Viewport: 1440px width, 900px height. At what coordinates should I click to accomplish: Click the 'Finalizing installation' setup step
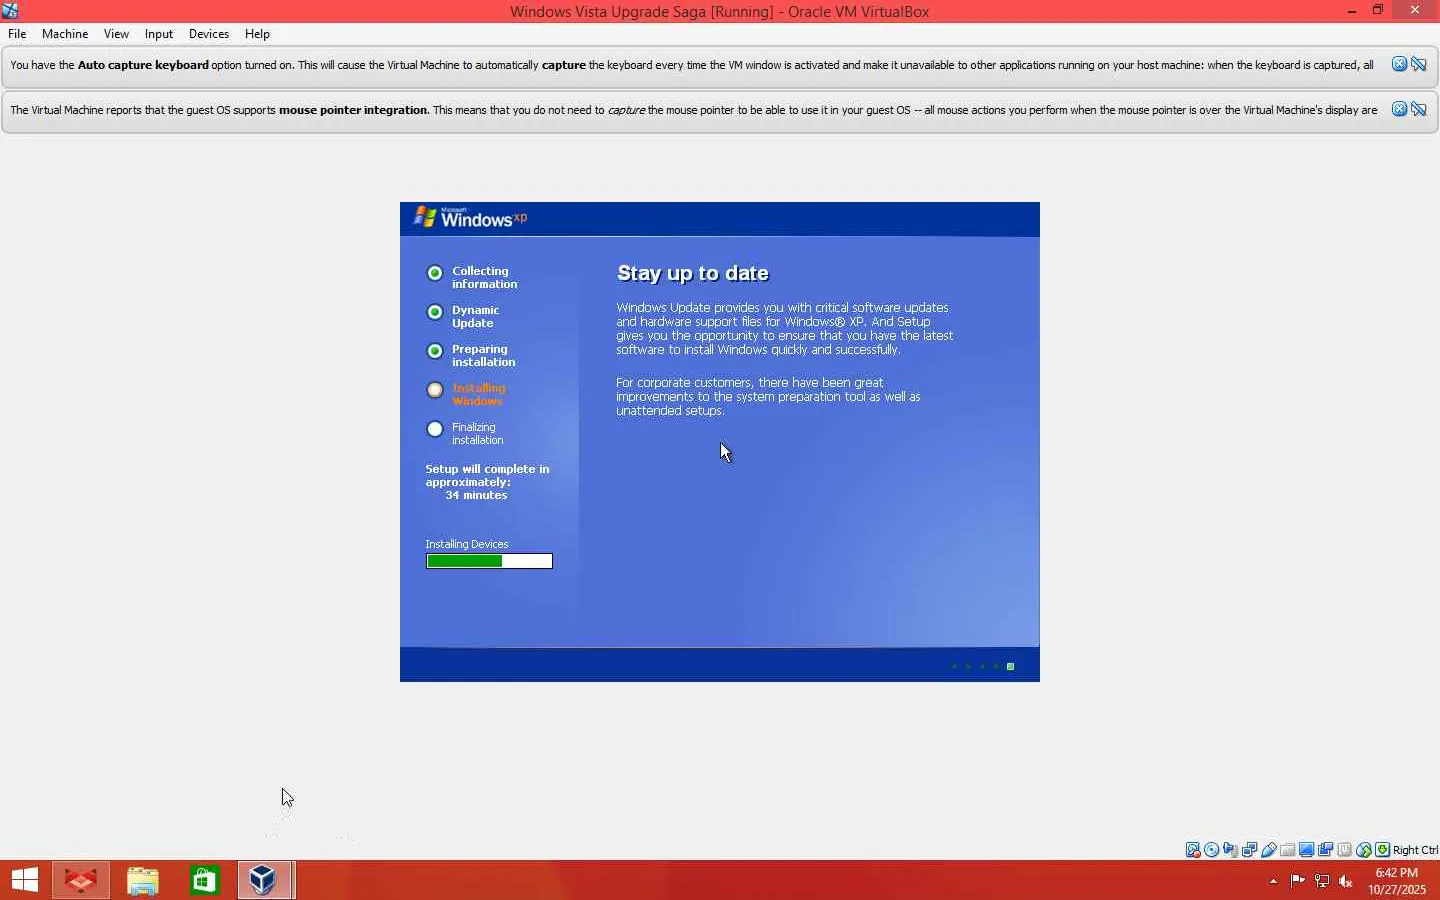tap(477, 433)
